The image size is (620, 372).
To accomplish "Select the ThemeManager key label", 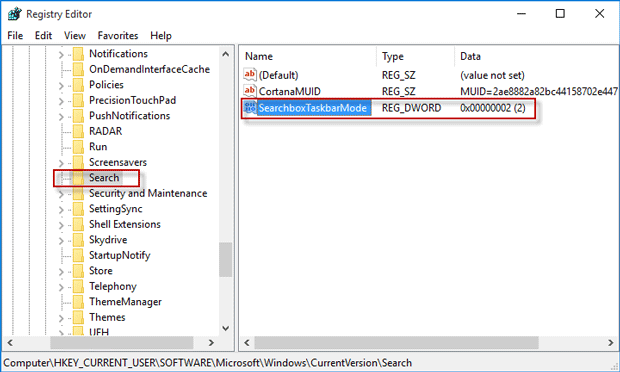I will [x=125, y=302].
